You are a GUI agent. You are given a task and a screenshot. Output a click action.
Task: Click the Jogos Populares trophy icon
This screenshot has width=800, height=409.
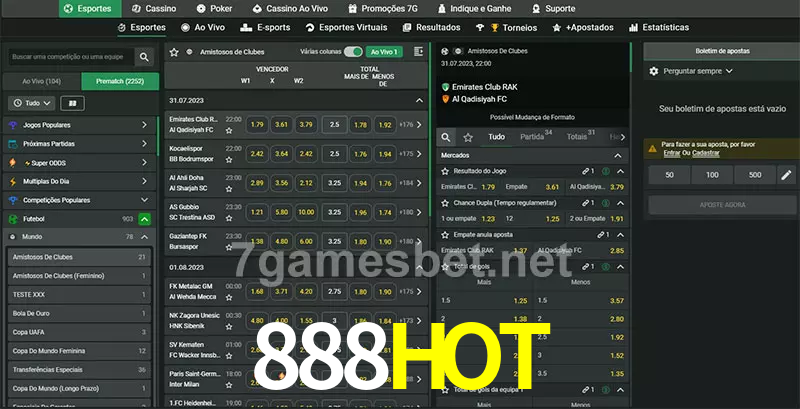[x=13, y=125]
